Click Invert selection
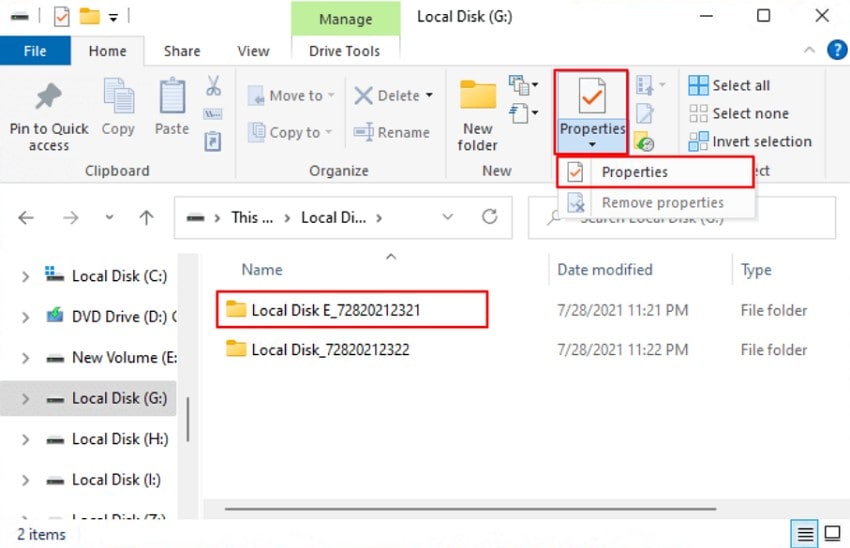 point(750,141)
